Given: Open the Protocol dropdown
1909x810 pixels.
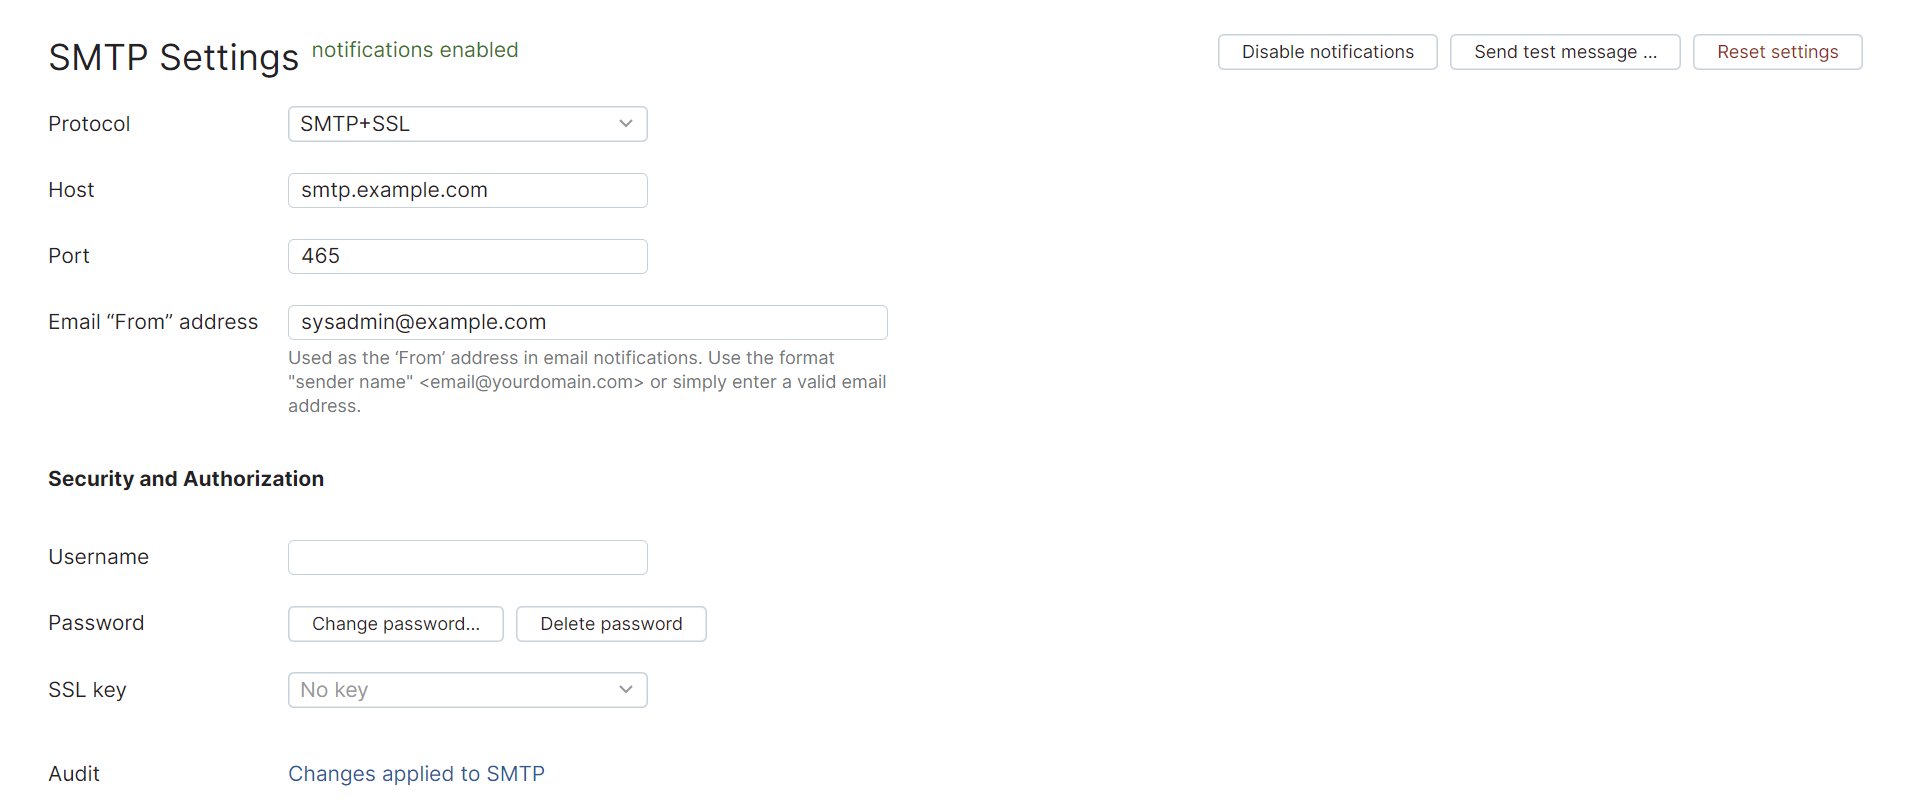Looking at the screenshot, I should pos(467,123).
